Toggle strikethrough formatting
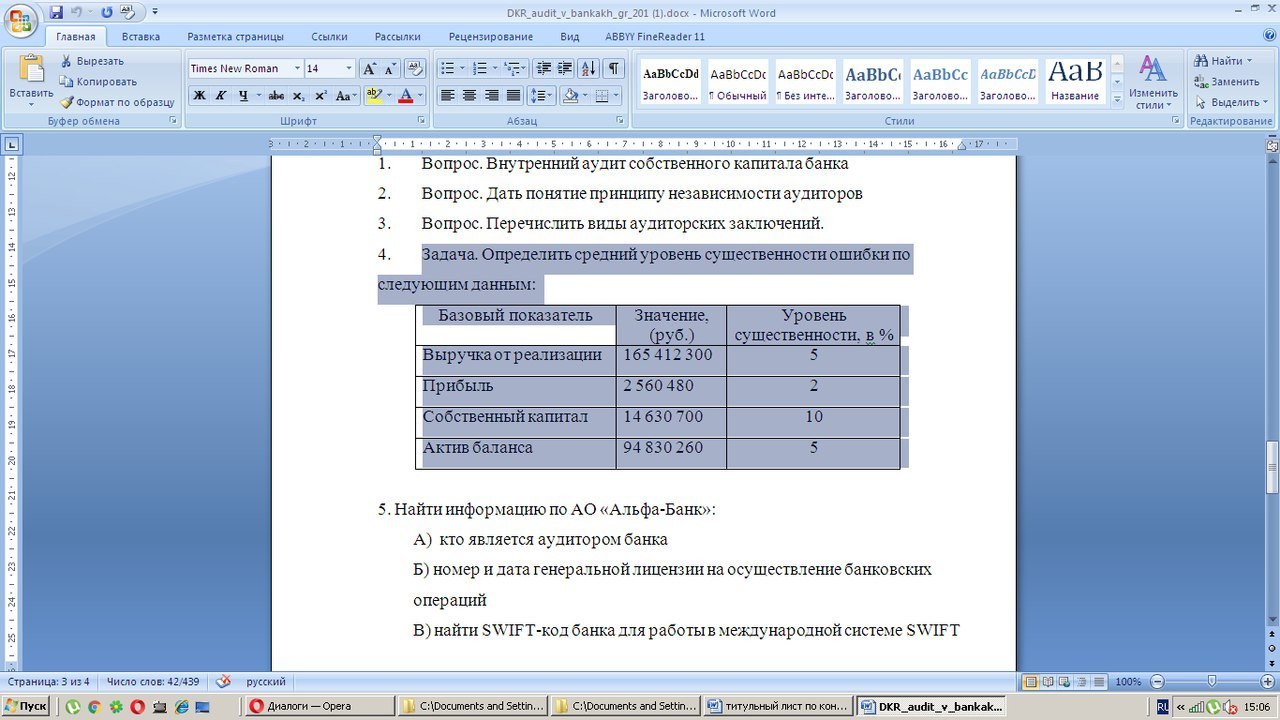The height and width of the screenshot is (720, 1280). (276, 96)
